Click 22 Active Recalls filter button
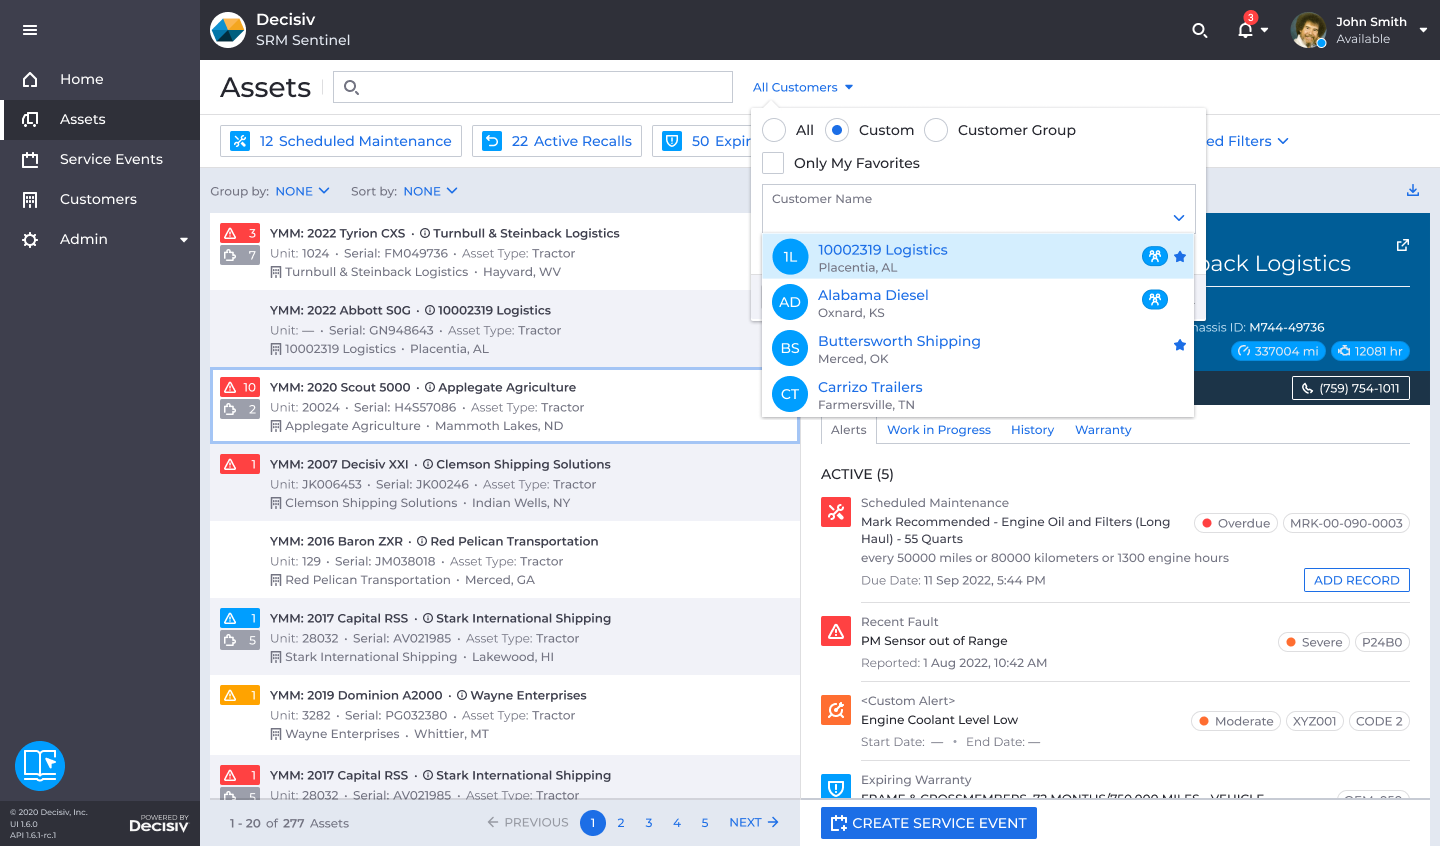Screen dimensions: 1440x846 557,141
